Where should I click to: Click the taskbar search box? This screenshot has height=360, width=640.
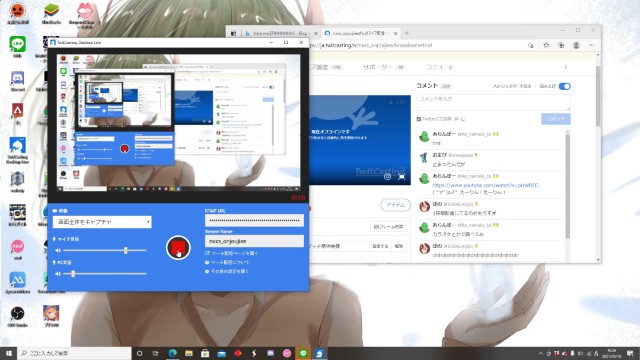(75, 353)
